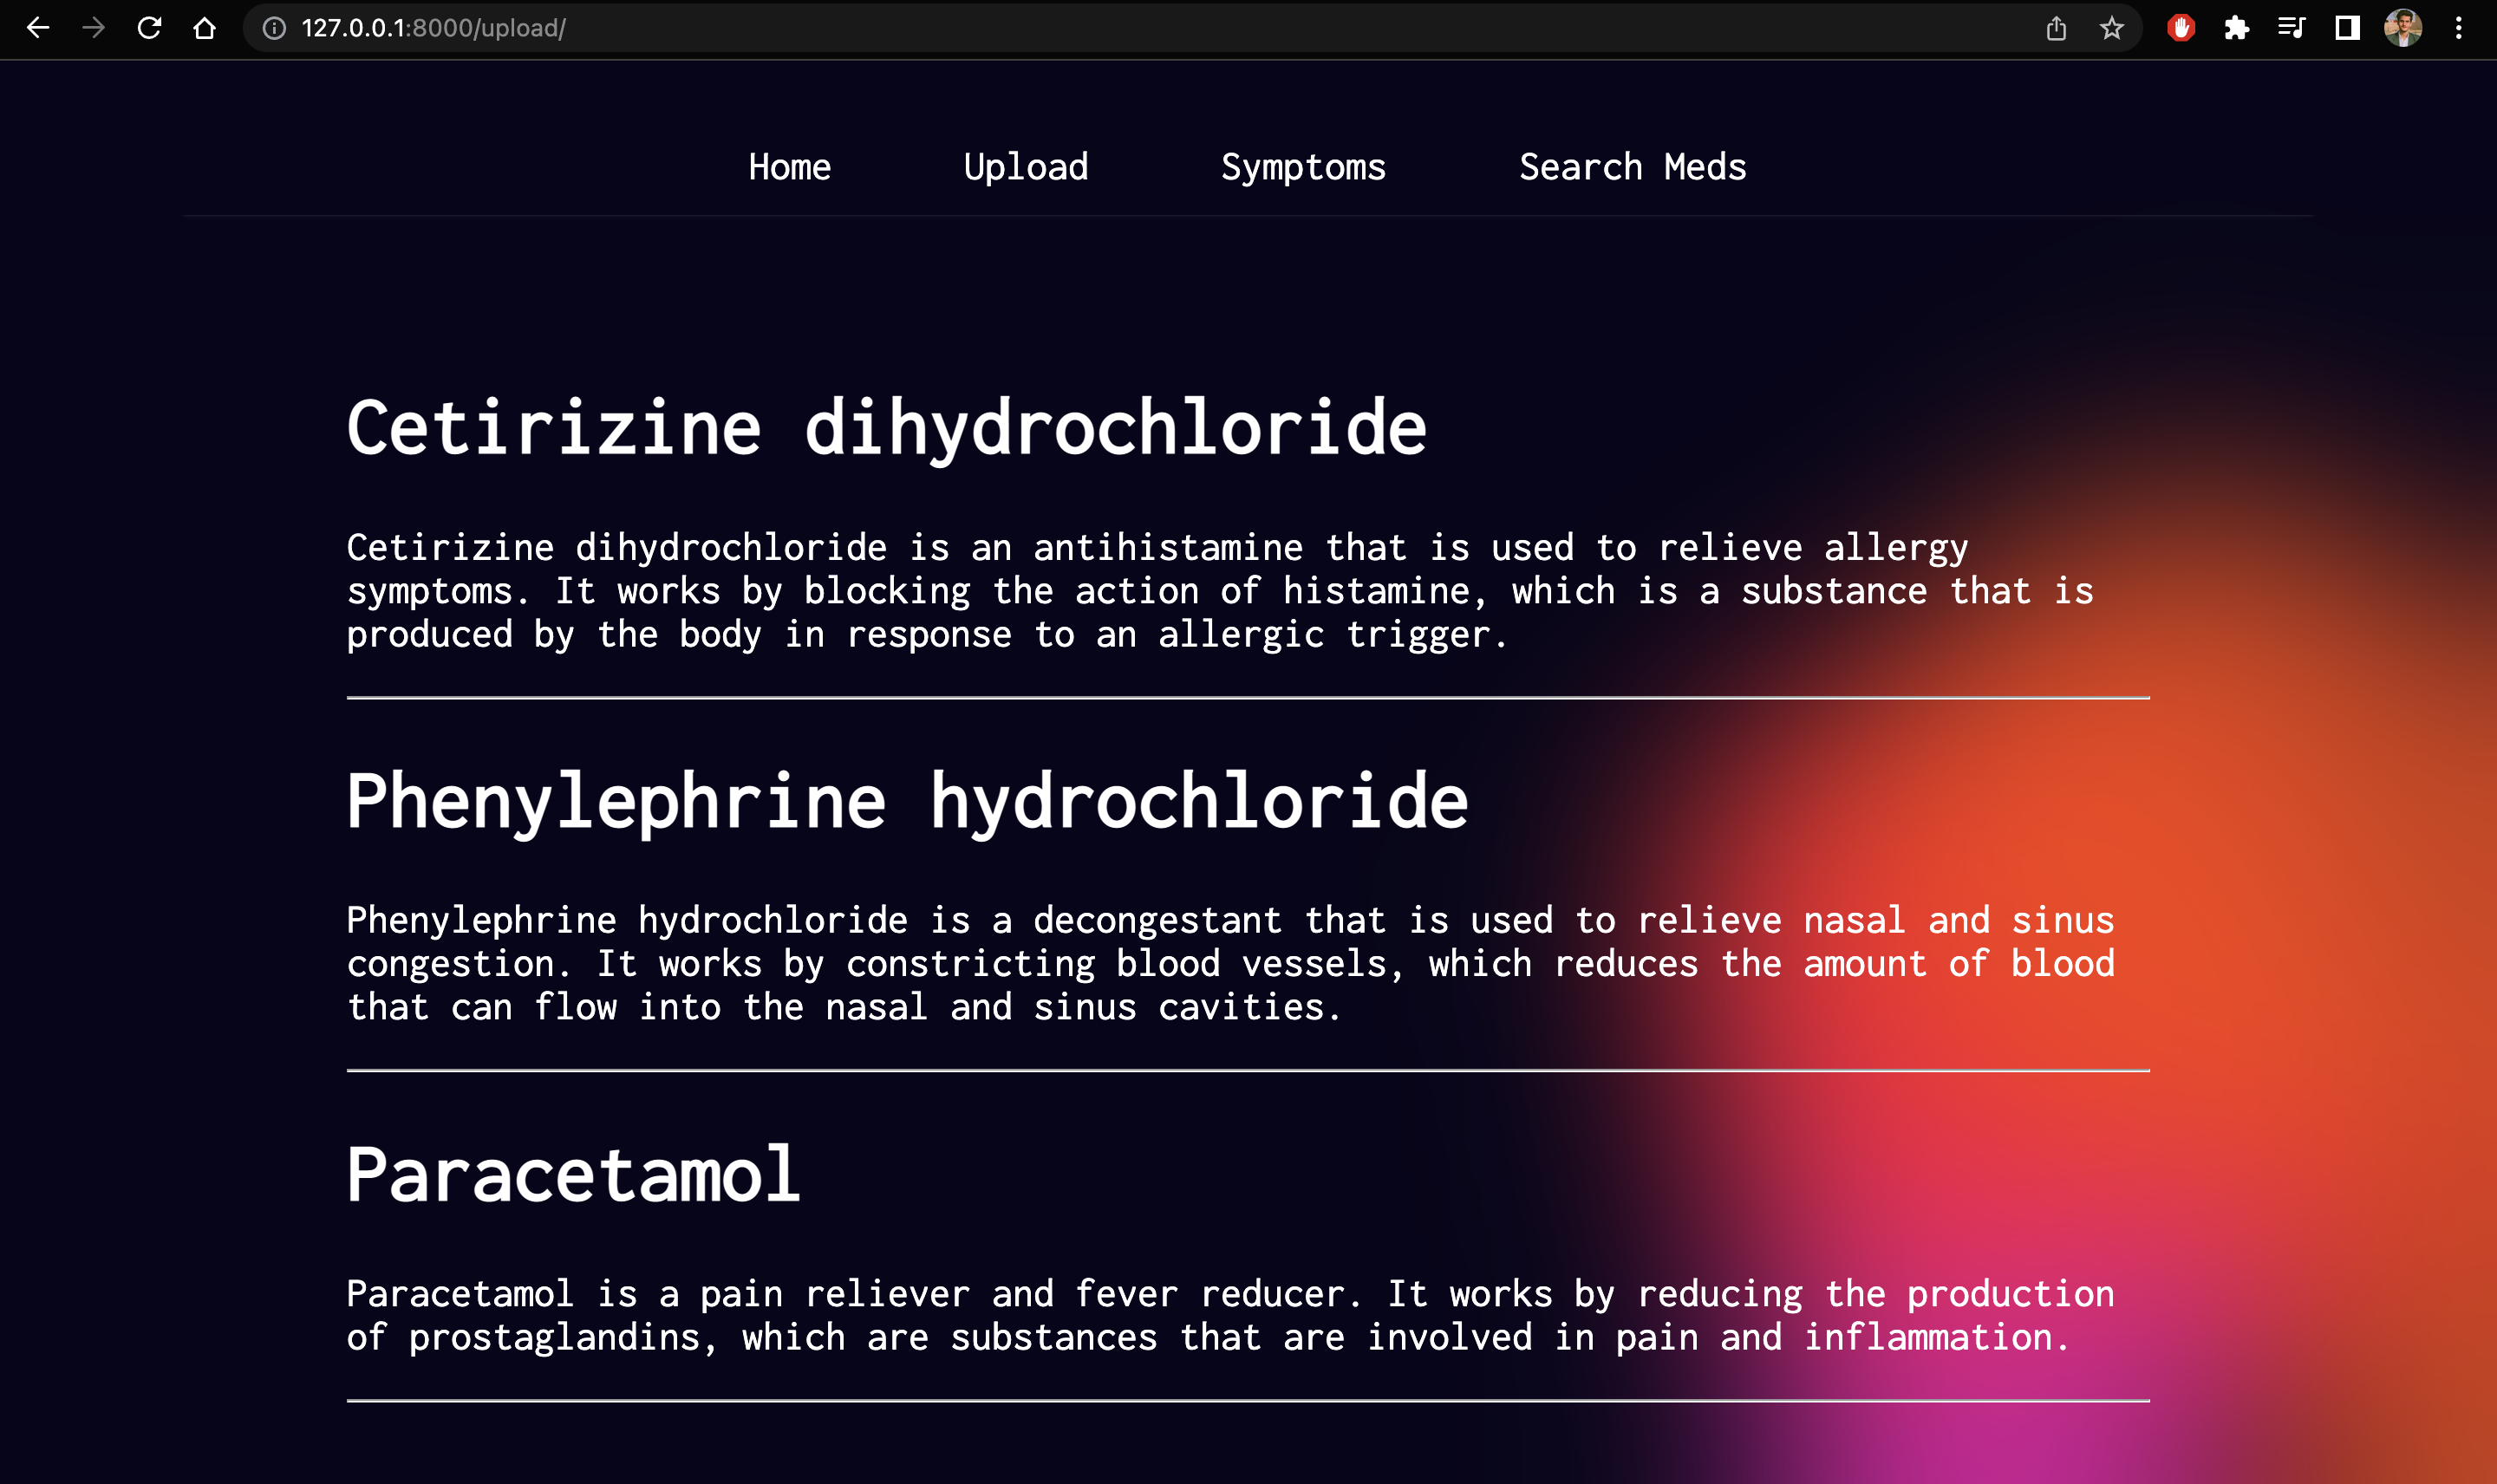2497x1484 pixels.
Task: Click the browser forward arrow
Action: click(93, 28)
